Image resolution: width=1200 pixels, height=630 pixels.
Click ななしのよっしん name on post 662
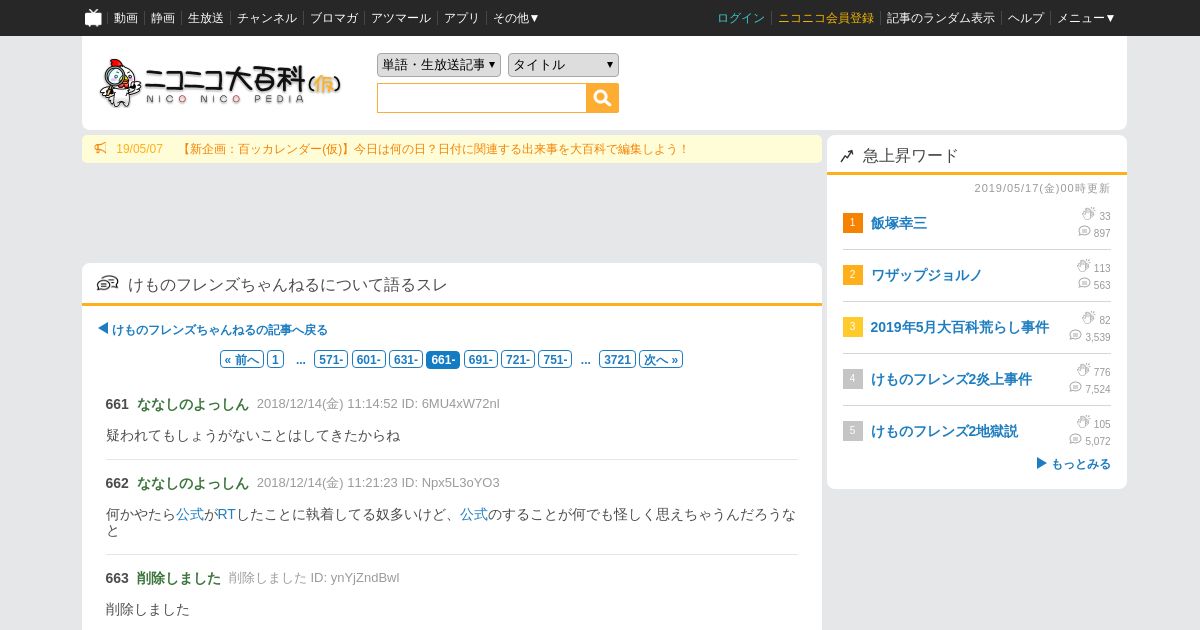[193, 483]
